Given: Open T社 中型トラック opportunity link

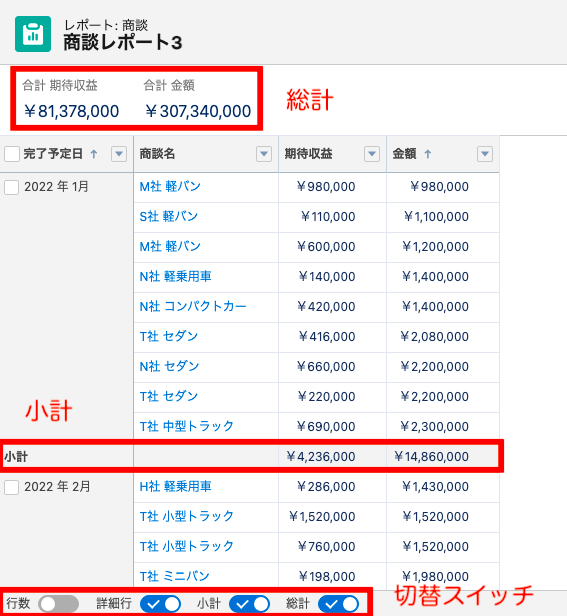Looking at the screenshot, I should point(187,426).
